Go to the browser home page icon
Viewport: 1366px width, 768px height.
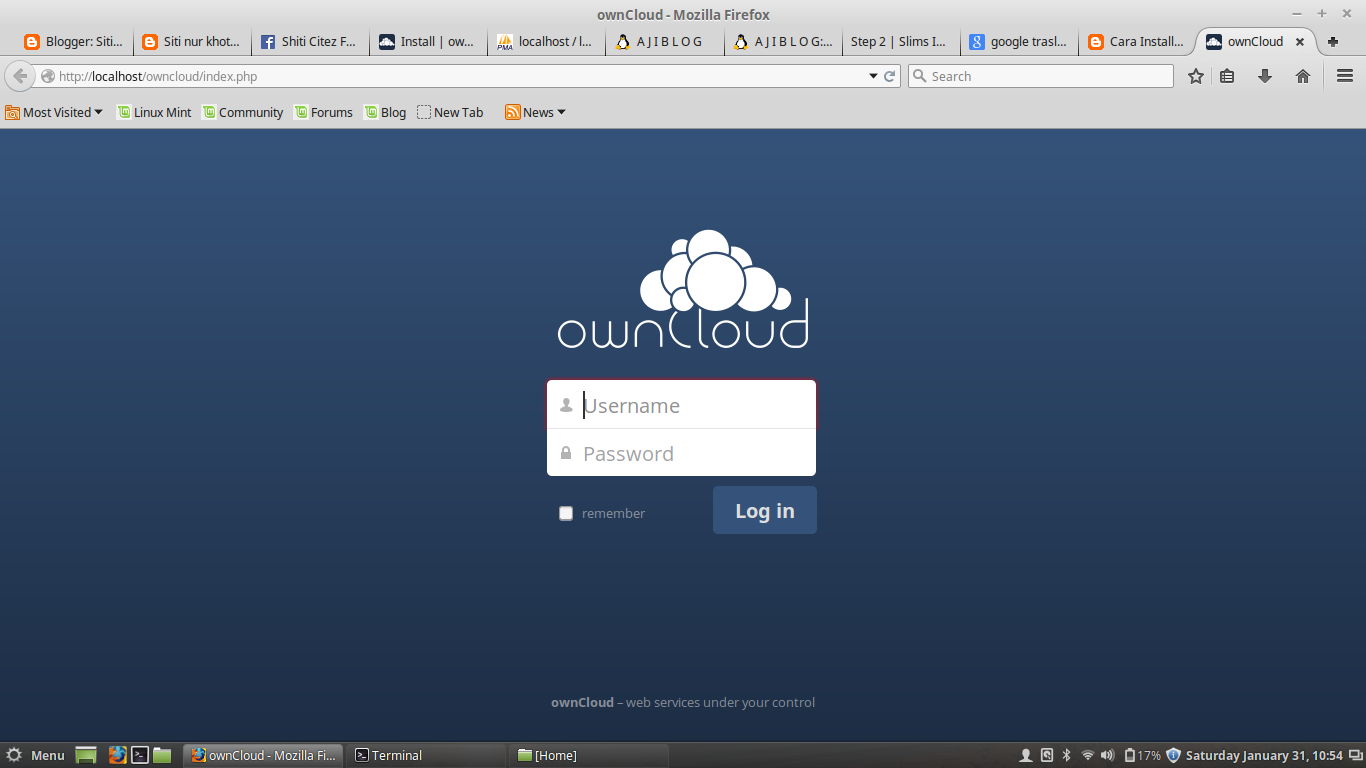pos(1301,75)
